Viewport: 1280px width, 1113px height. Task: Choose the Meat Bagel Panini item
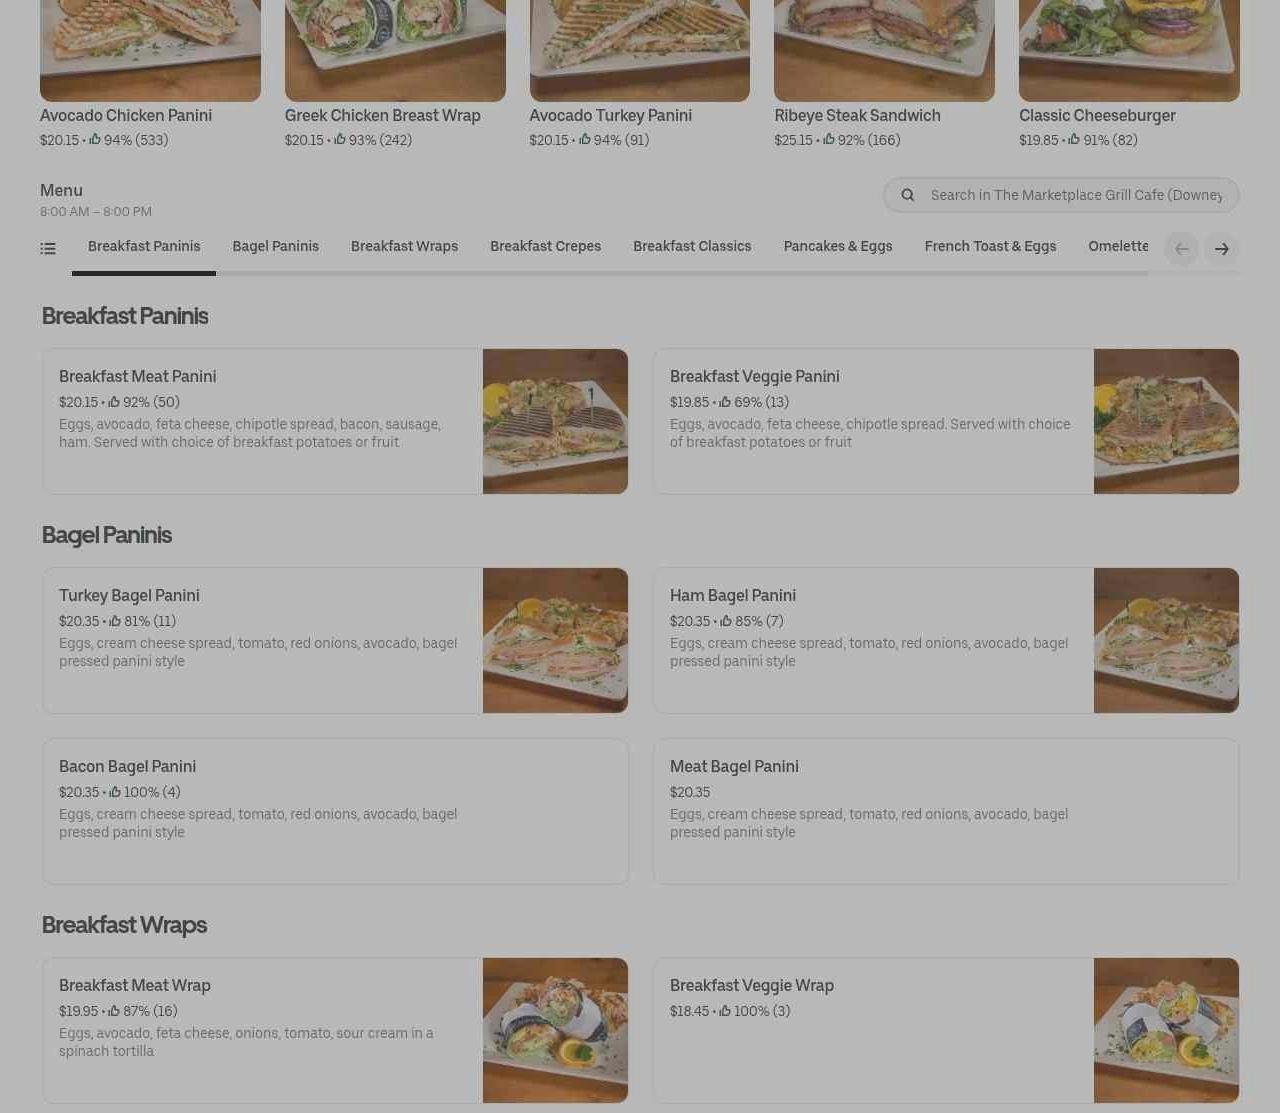click(946, 811)
